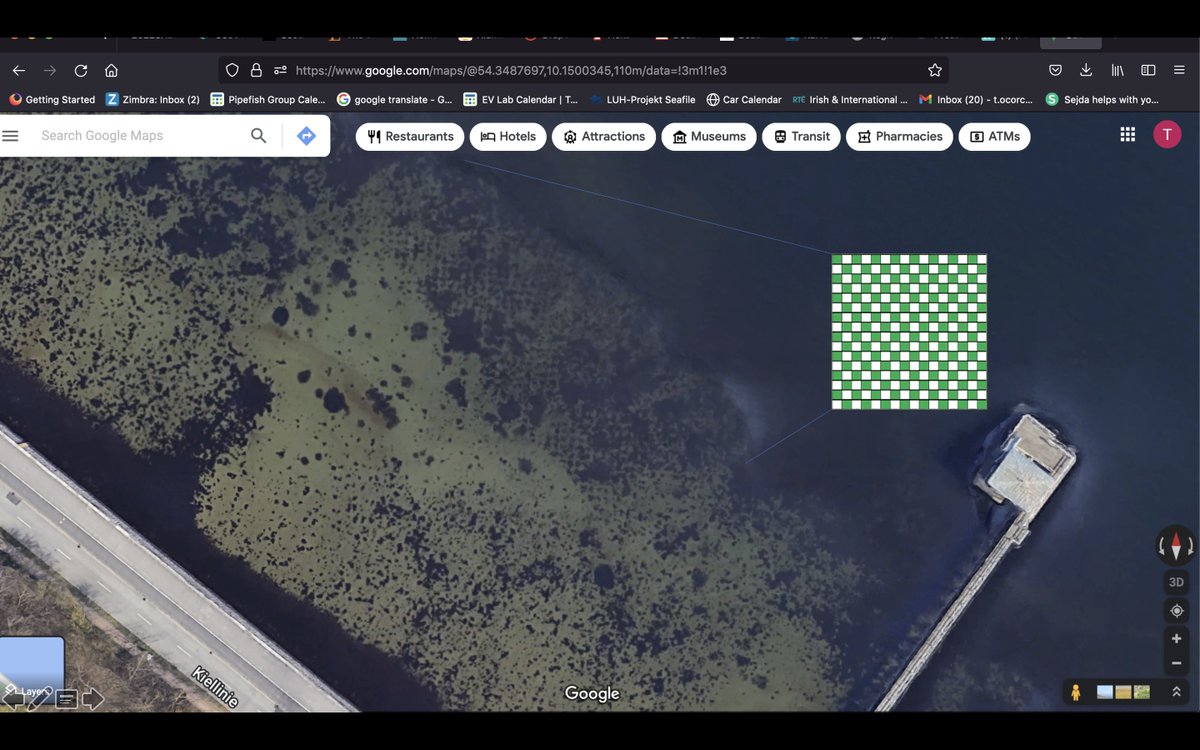Open the first imagery thumbnail in the strip
Screen dimensions: 1200x750
1104,692
